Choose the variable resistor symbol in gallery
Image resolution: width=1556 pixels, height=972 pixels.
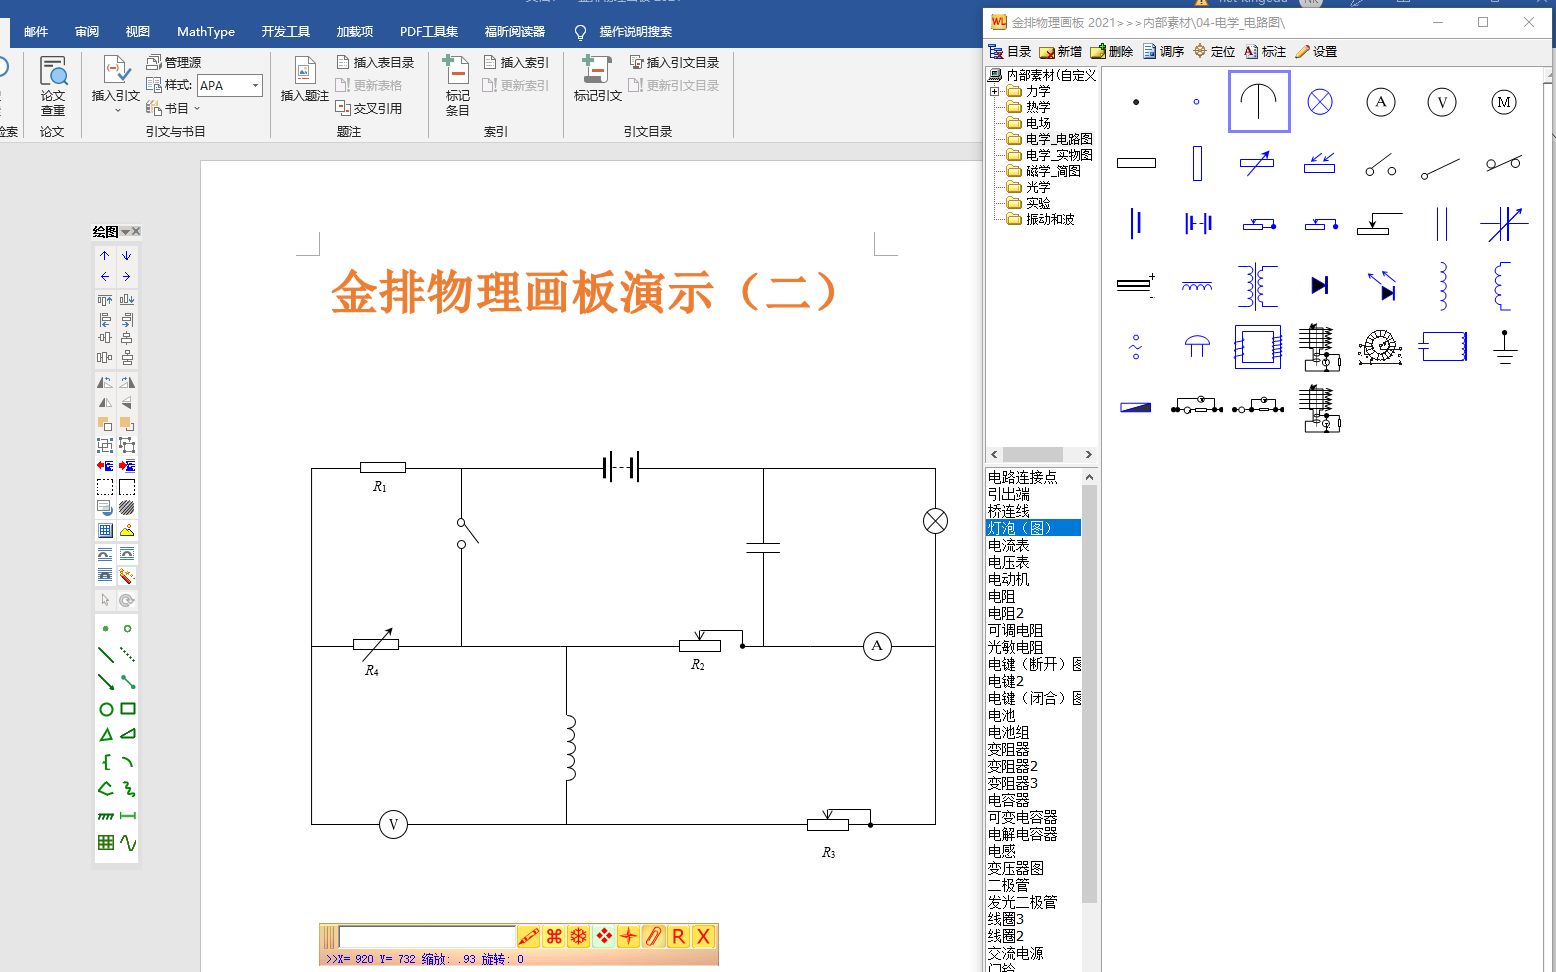(x=1258, y=163)
